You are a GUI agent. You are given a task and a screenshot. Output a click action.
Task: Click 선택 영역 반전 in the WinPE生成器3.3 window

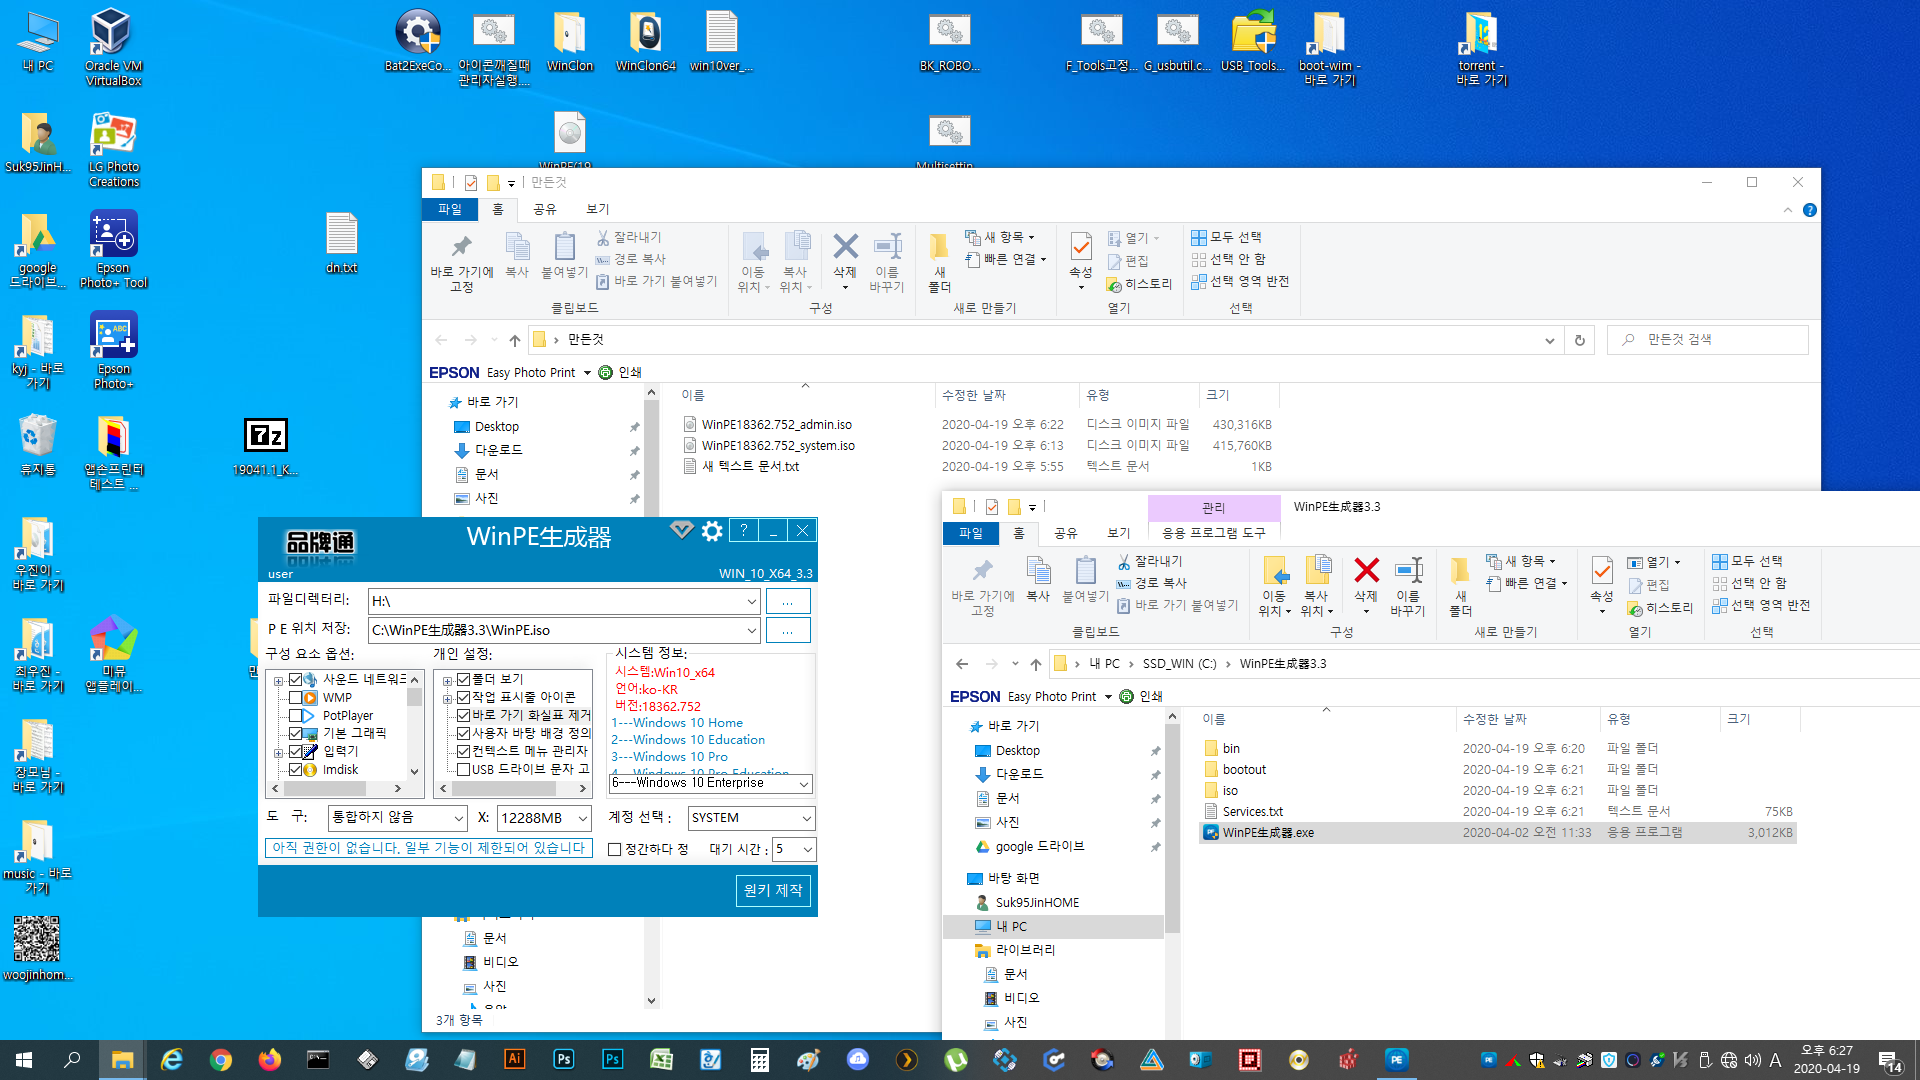click(1762, 605)
